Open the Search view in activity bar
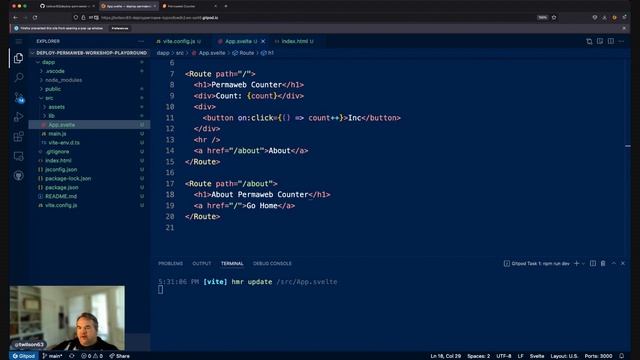The image size is (640, 360). 18,77
